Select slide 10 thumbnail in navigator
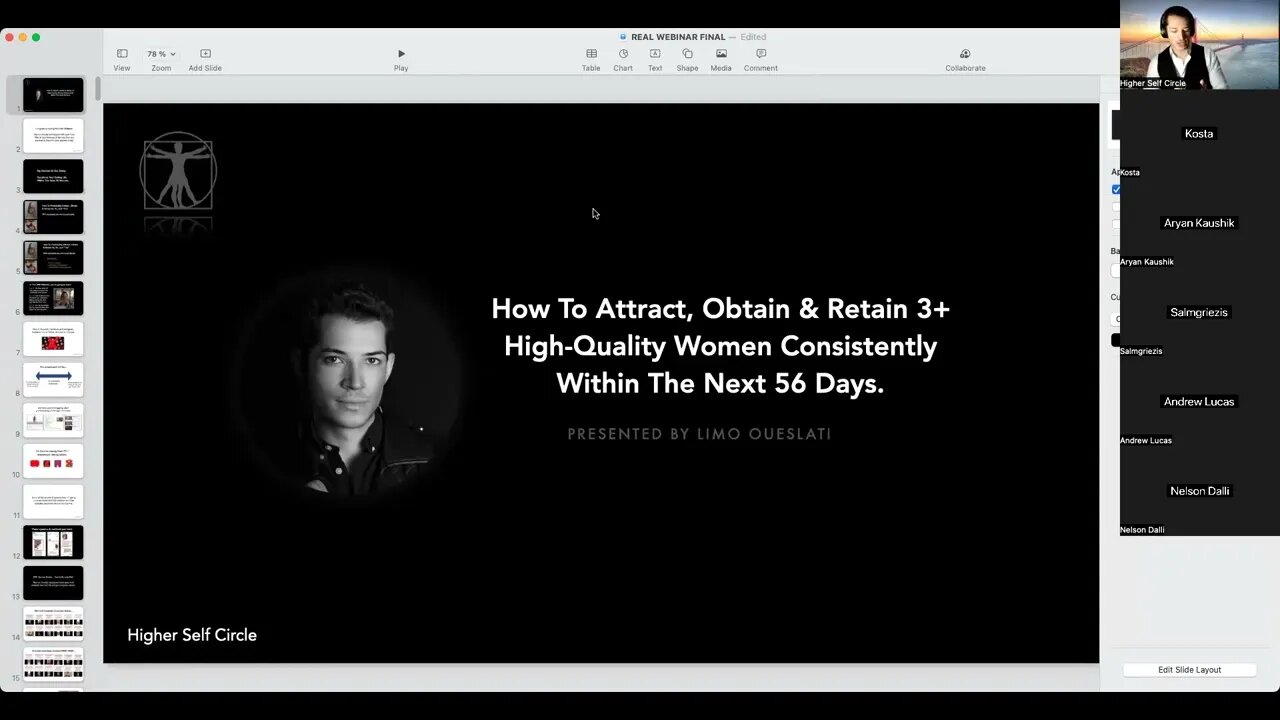This screenshot has width=1280, height=720. pos(53,461)
